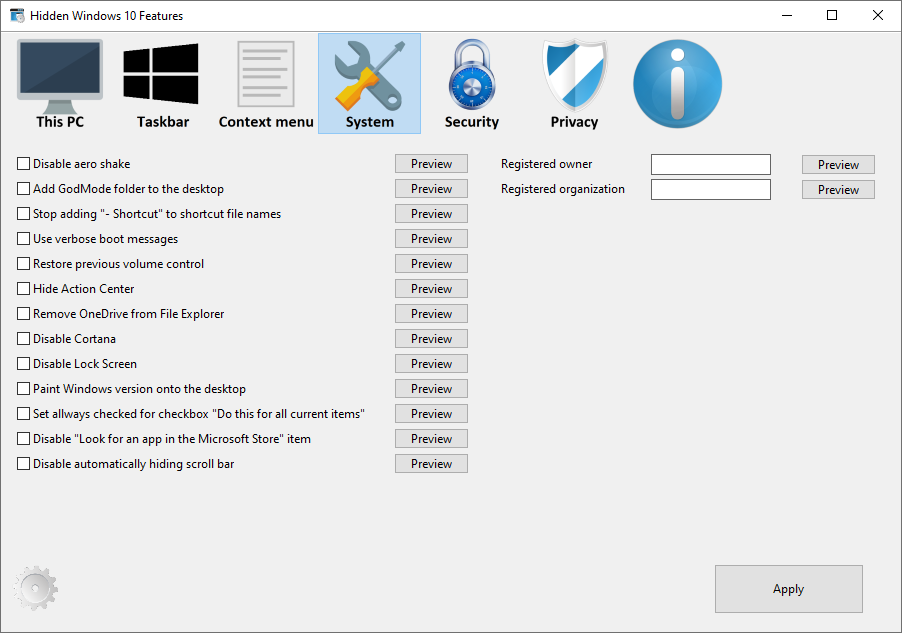902x633 pixels.
Task: Click the gear icon at bottom left
Action: click(36, 588)
